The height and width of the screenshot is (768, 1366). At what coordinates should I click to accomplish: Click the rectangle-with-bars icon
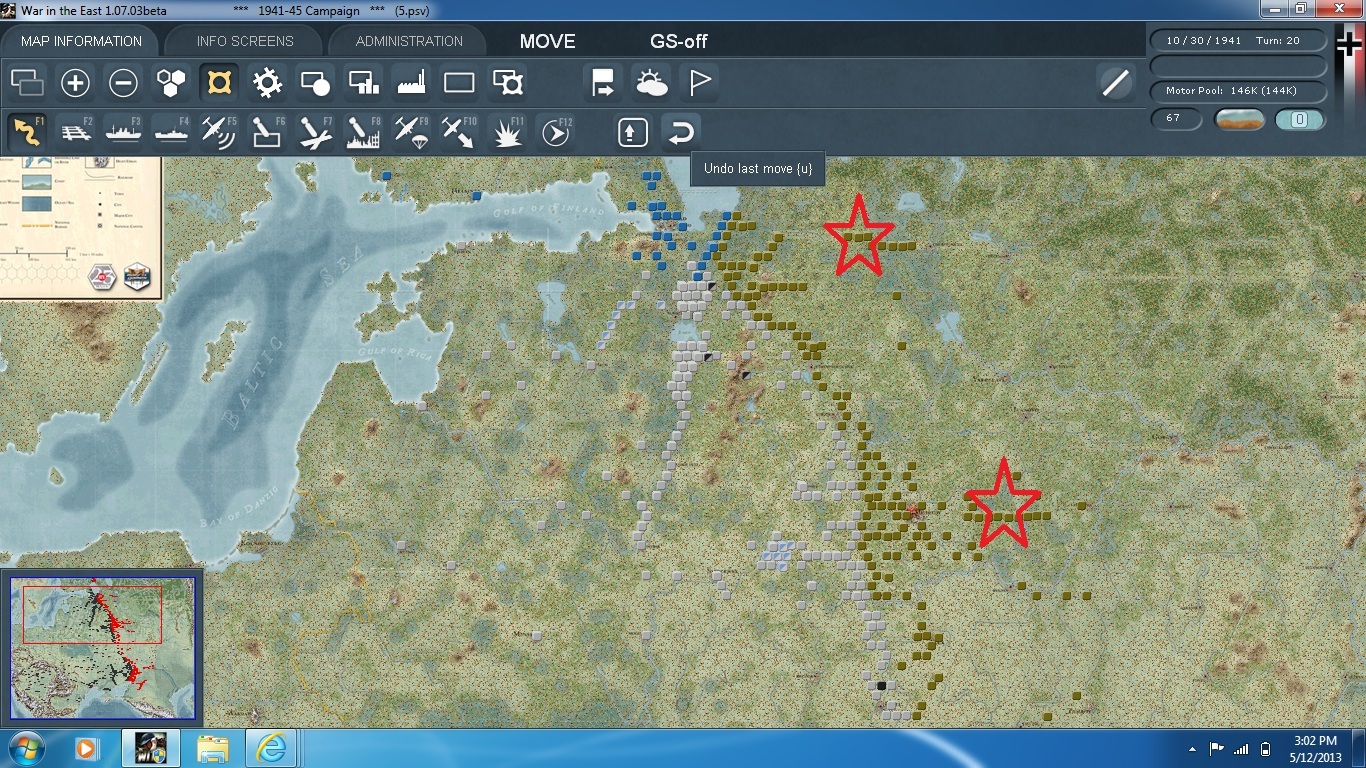[363, 83]
